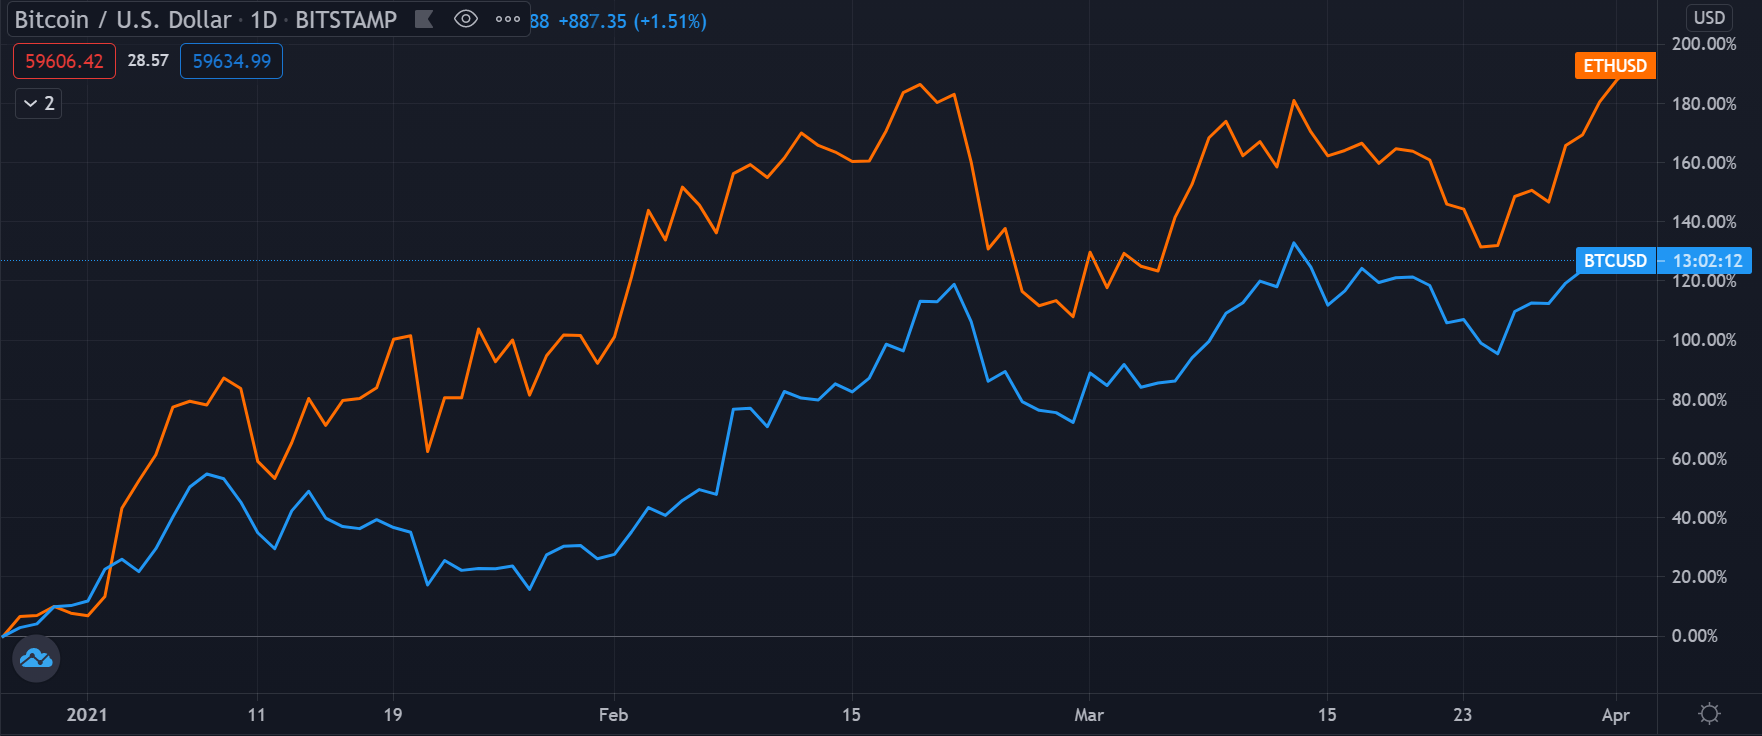Image resolution: width=1762 pixels, height=736 pixels.
Task: Click the blue 59634.99 buy price button
Action: (x=231, y=61)
